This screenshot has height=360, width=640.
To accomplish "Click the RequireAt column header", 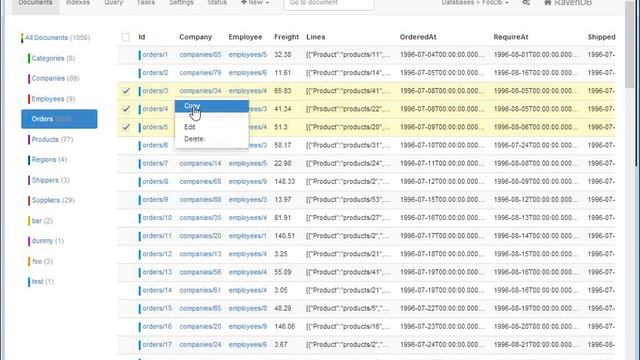I will 511,37.
